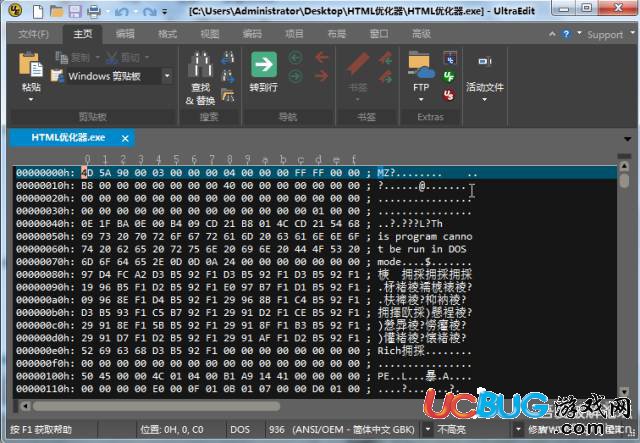Expand the quick access toolbar customize arrow
The height and width of the screenshot is (443, 640).
[x=165, y=12]
